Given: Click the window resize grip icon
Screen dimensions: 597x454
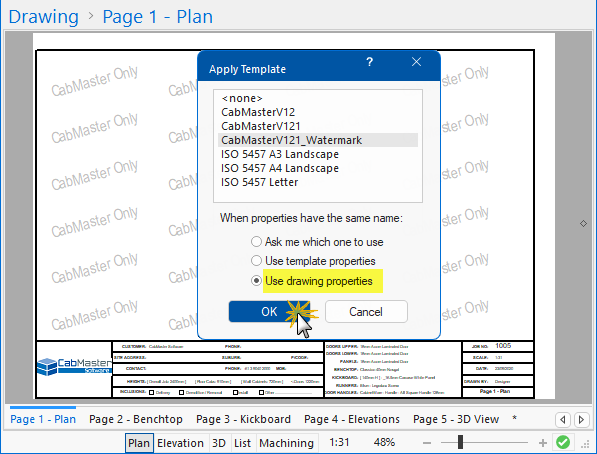Looking at the screenshot, I should [x=585, y=444].
